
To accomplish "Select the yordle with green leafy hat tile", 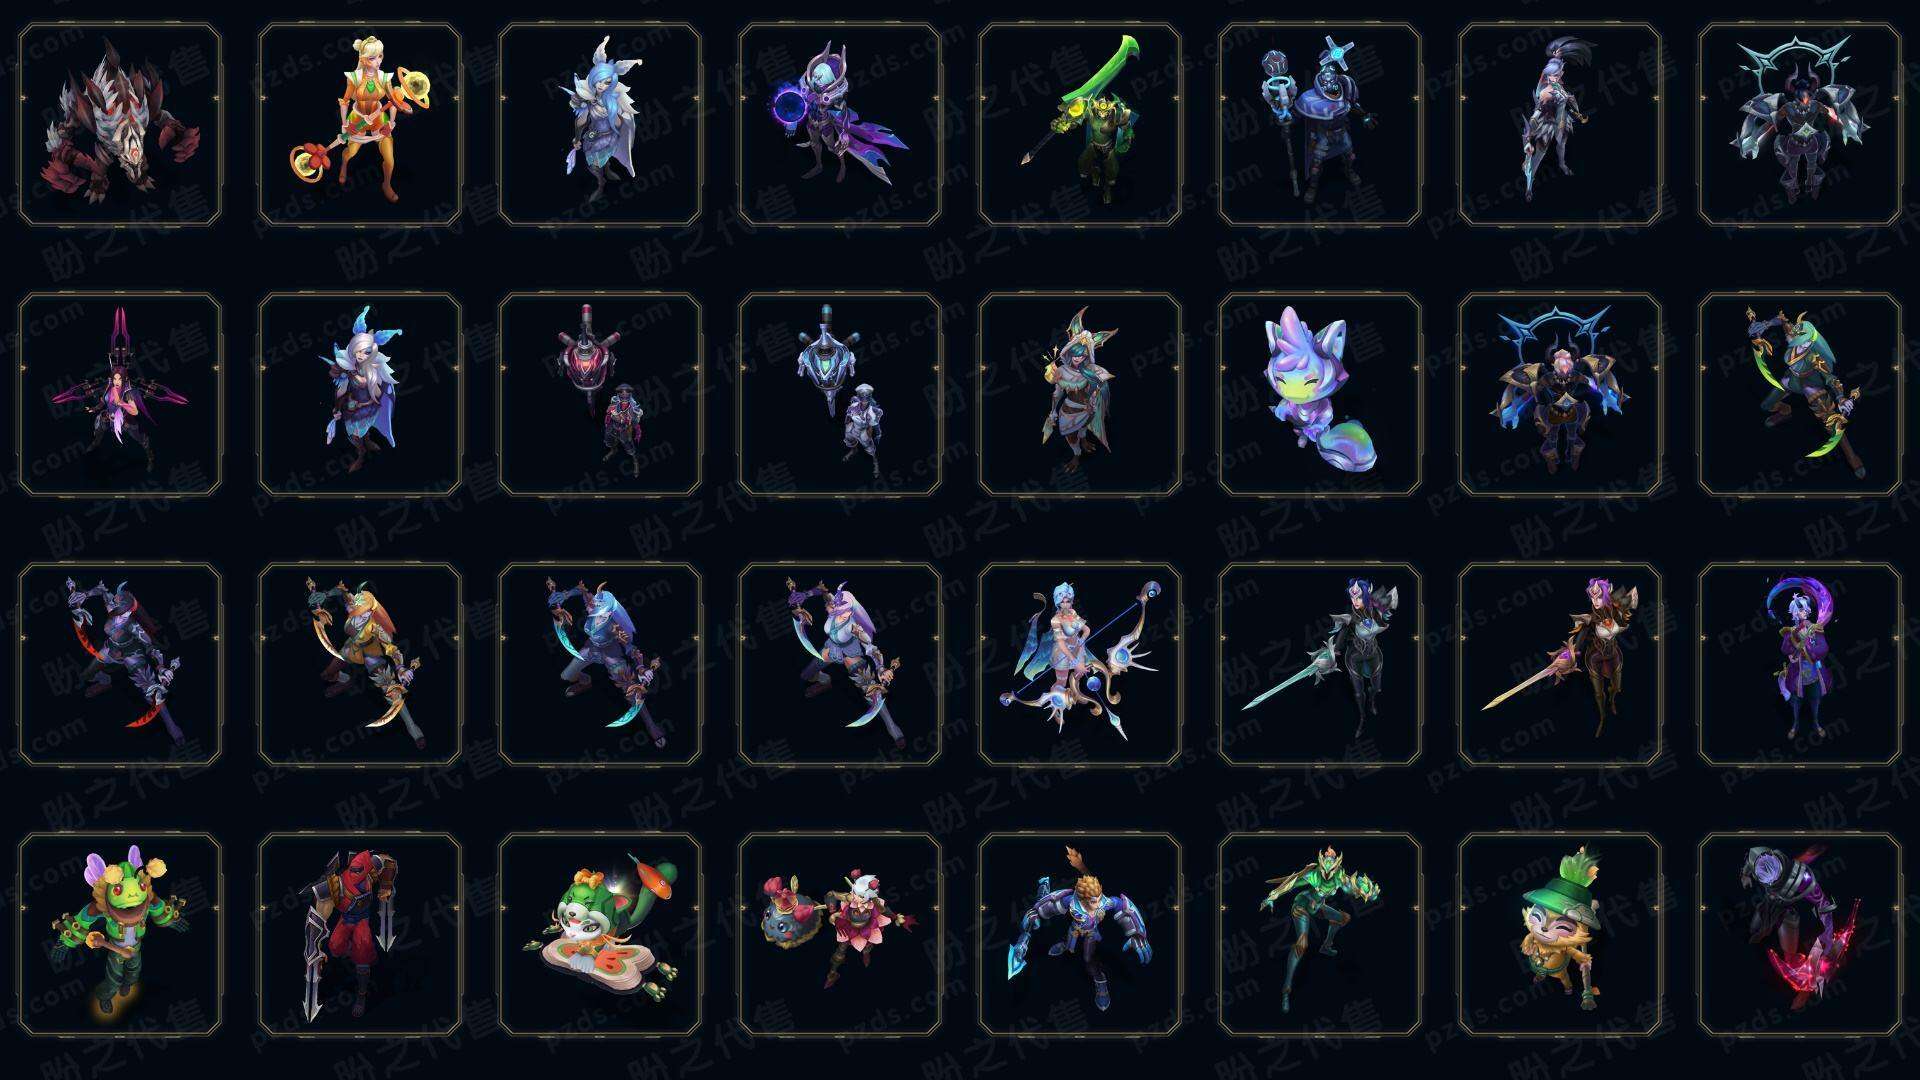I will (x=1560, y=935).
